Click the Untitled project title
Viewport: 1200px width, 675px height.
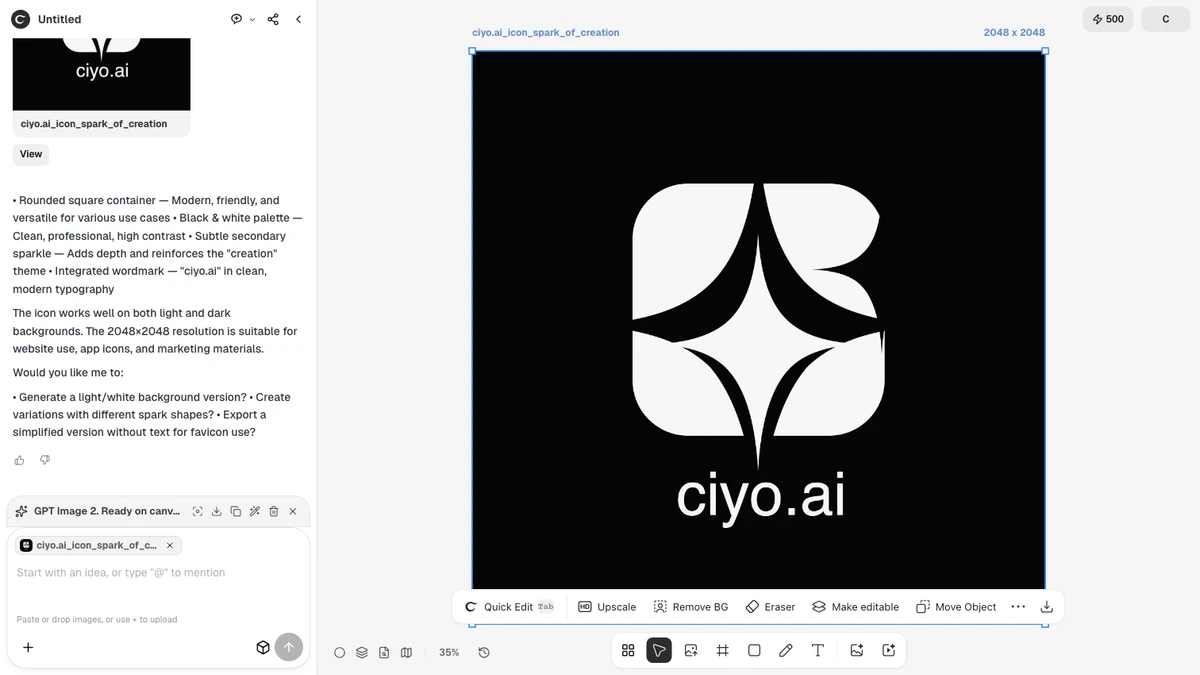coord(60,19)
